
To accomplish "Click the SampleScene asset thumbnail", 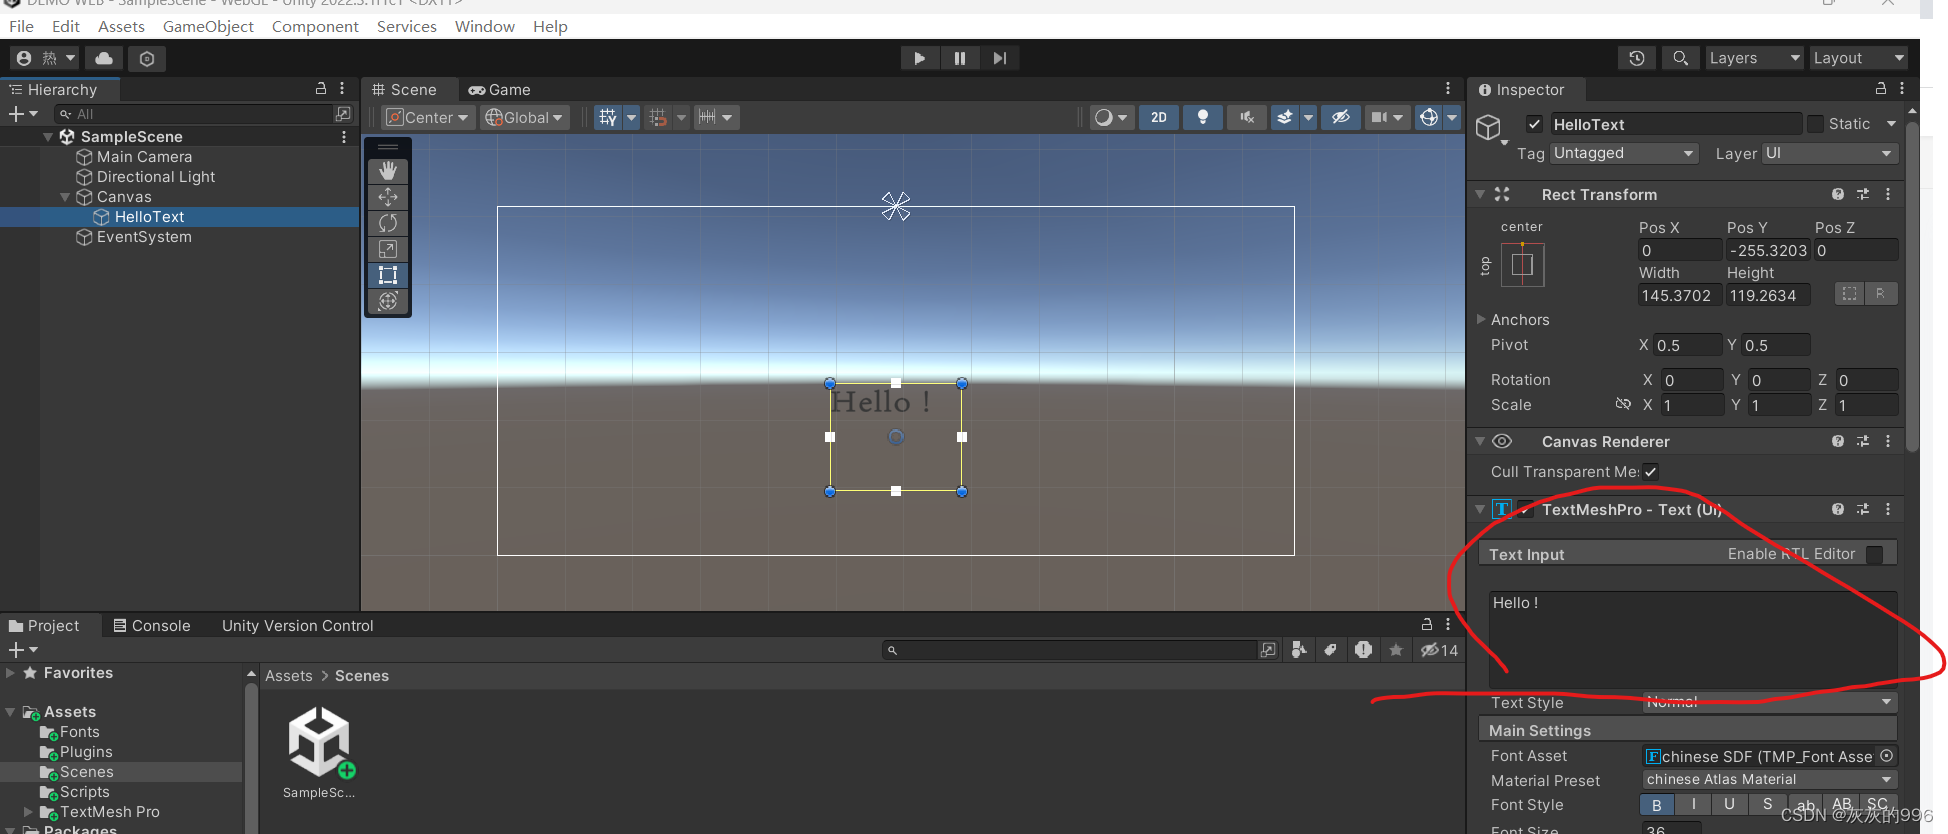I will [319, 742].
